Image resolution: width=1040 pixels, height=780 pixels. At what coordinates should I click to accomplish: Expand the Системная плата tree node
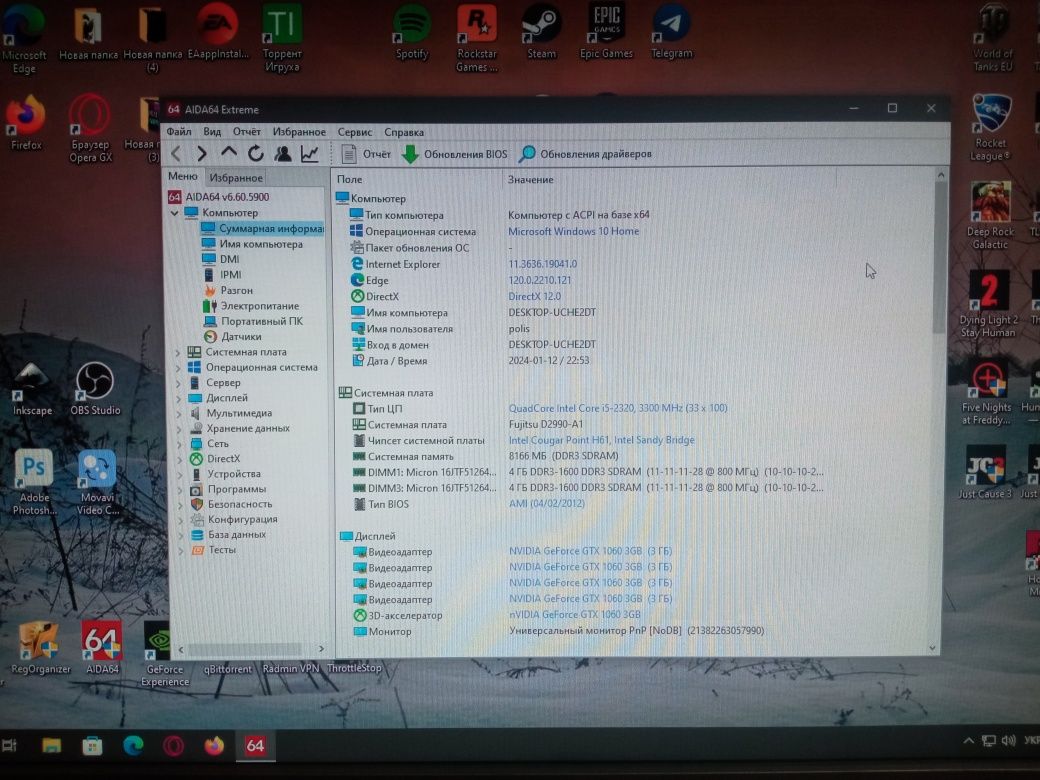178,352
